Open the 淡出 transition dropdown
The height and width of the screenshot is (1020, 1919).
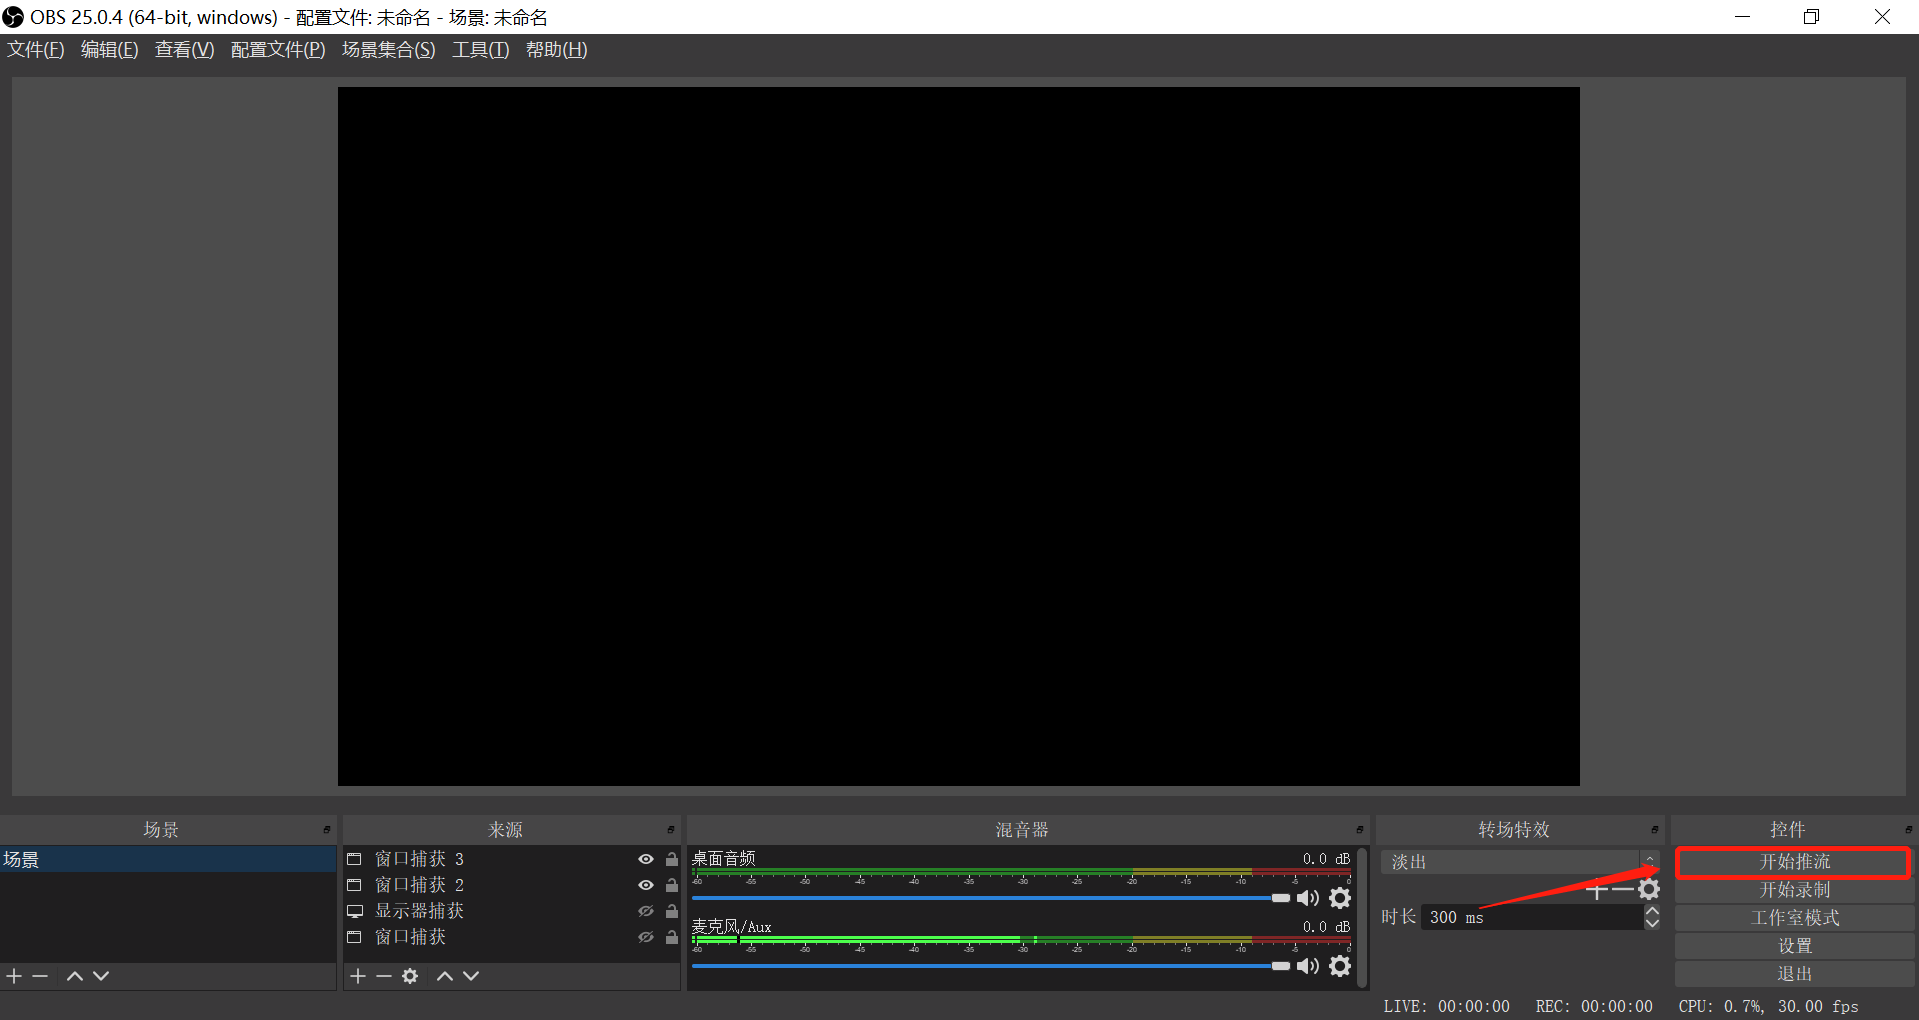pos(1520,862)
